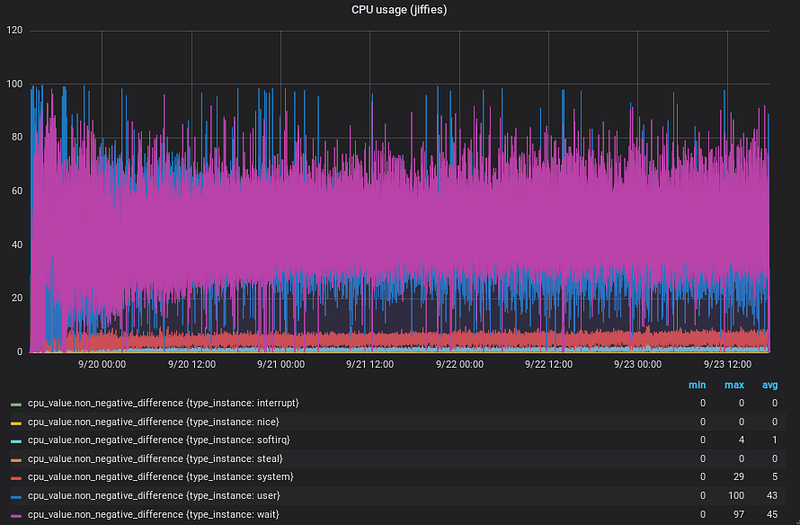The width and height of the screenshot is (800, 525).
Task: Click the max value 100 for user
Action: (736, 495)
